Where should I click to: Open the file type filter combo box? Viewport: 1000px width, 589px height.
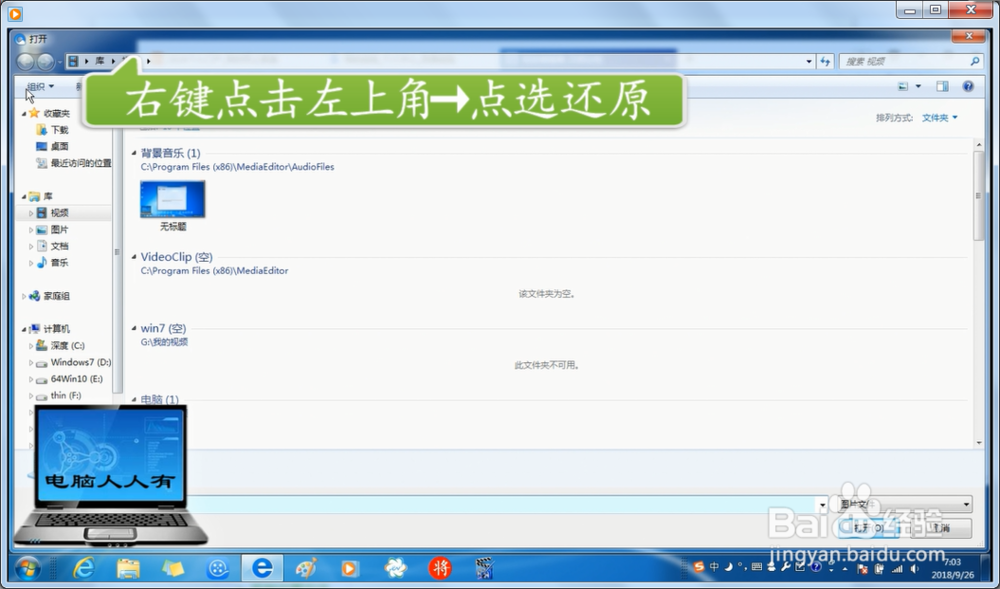pyautogui.click(x=904, y=504)
